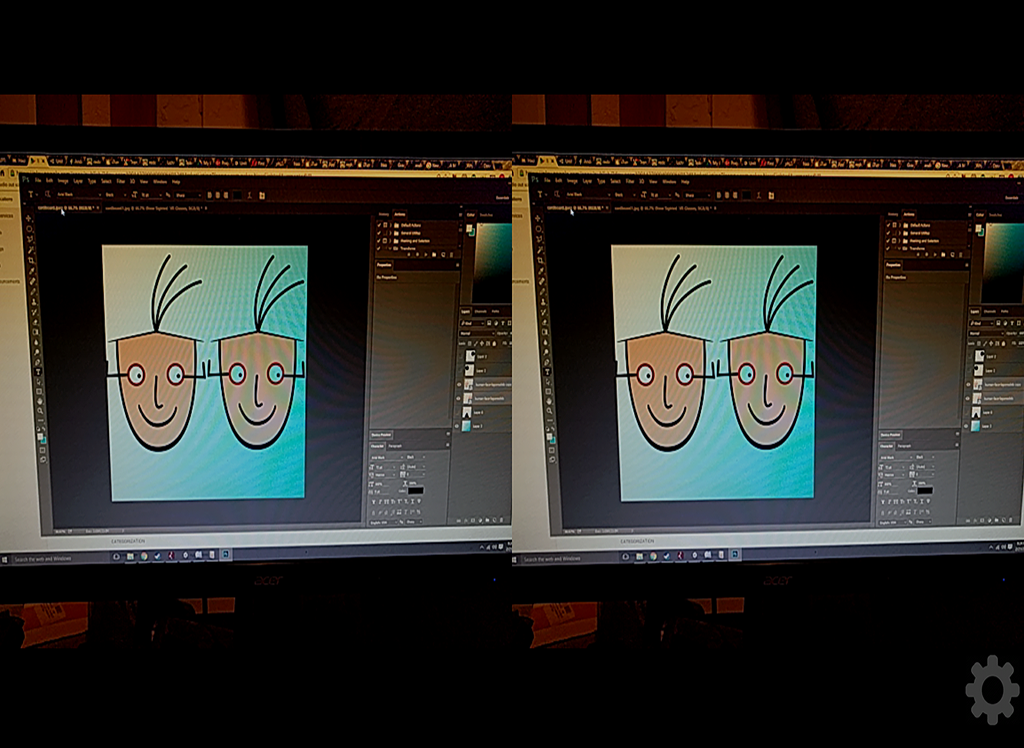Play selected action in left view Actions panel

coord(426,254)
